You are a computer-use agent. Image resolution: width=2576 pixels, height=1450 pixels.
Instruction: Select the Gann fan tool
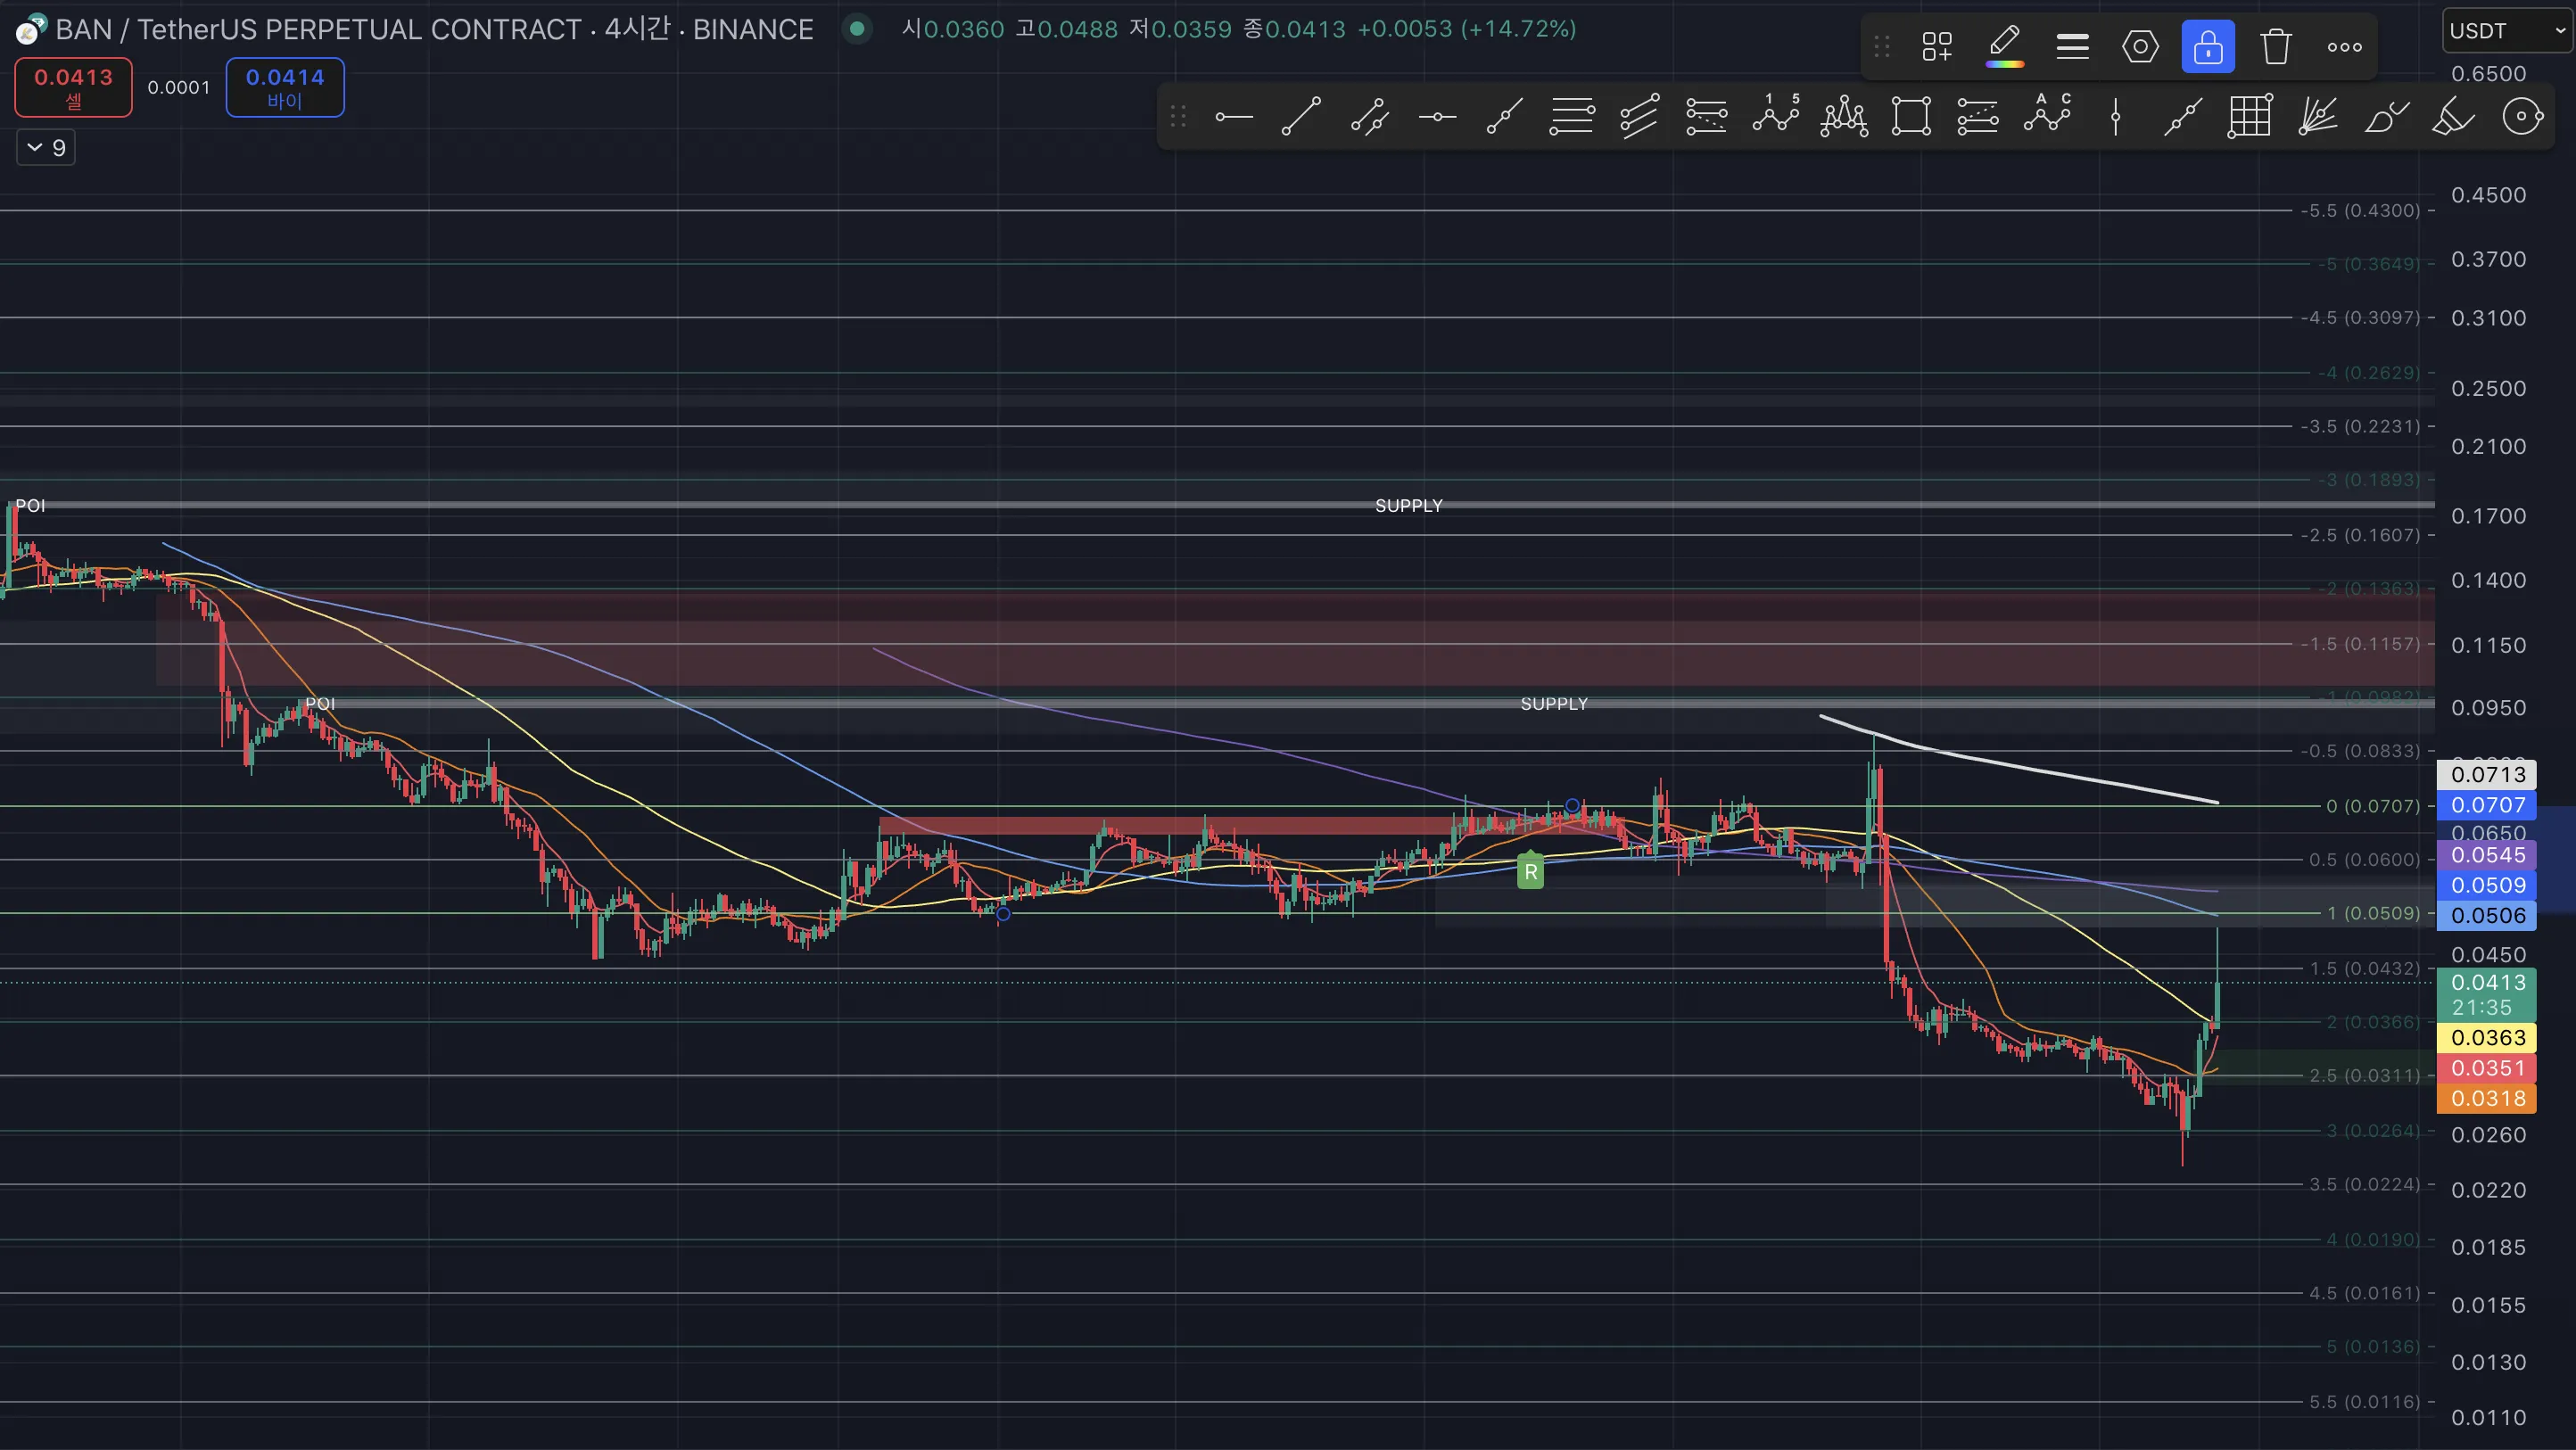pyautogui.click(x=2318, y=117)
